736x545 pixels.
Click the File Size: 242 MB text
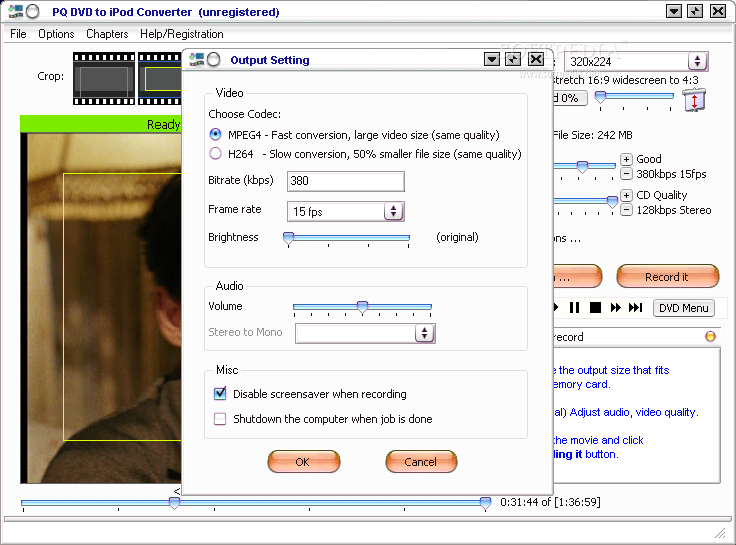coord(593,135)
